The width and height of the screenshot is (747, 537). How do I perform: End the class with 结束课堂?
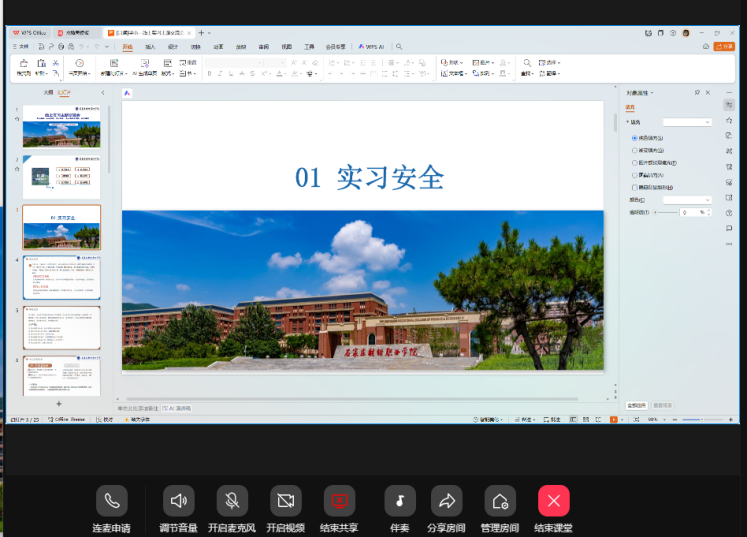coord(553,500)
